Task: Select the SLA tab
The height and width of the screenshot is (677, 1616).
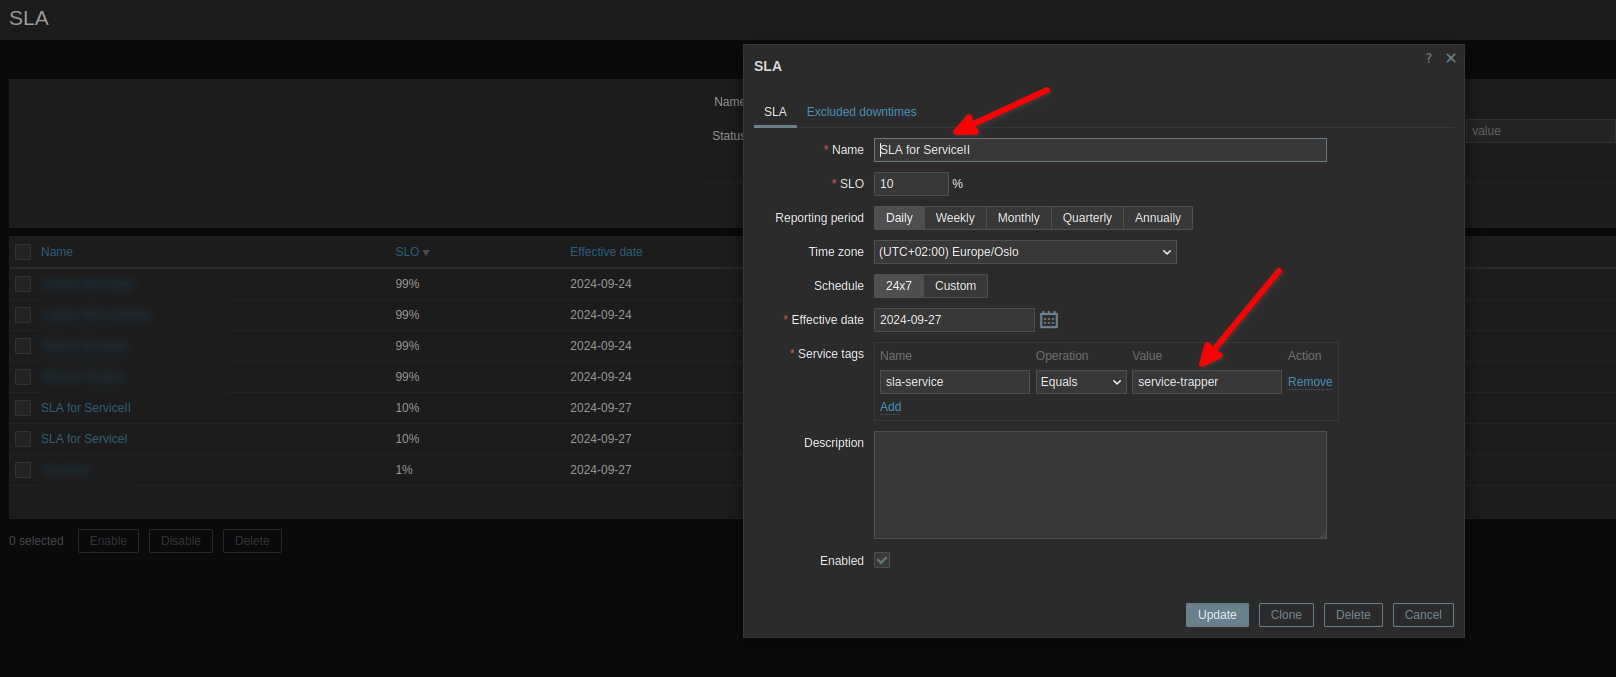Action: click(775, 112)
